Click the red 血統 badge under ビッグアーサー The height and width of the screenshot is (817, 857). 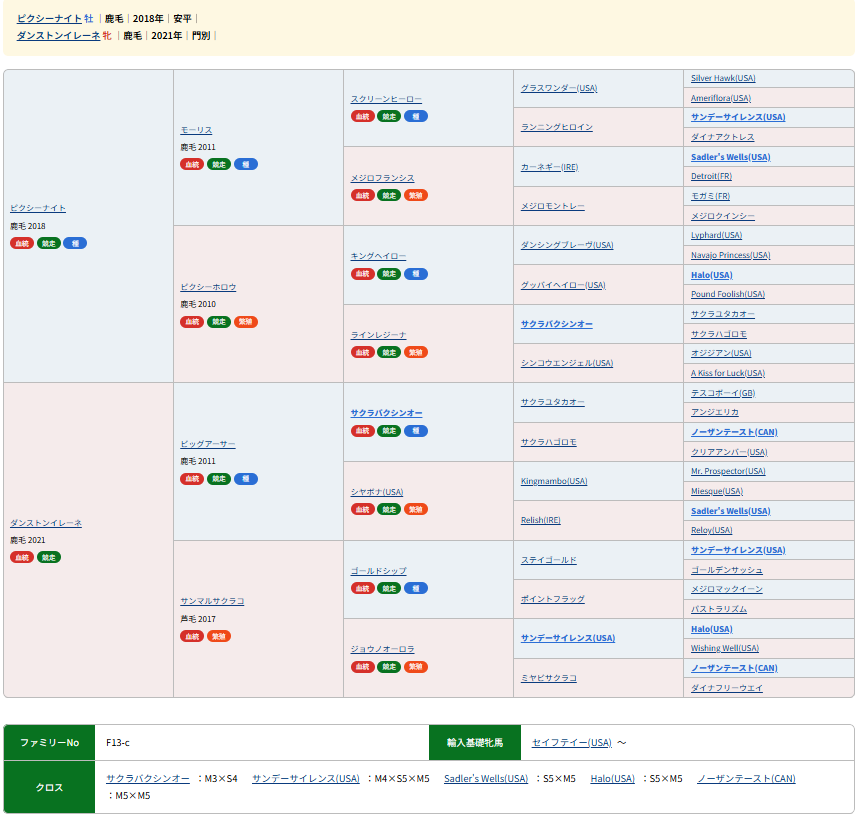click(x=192, y=479)
